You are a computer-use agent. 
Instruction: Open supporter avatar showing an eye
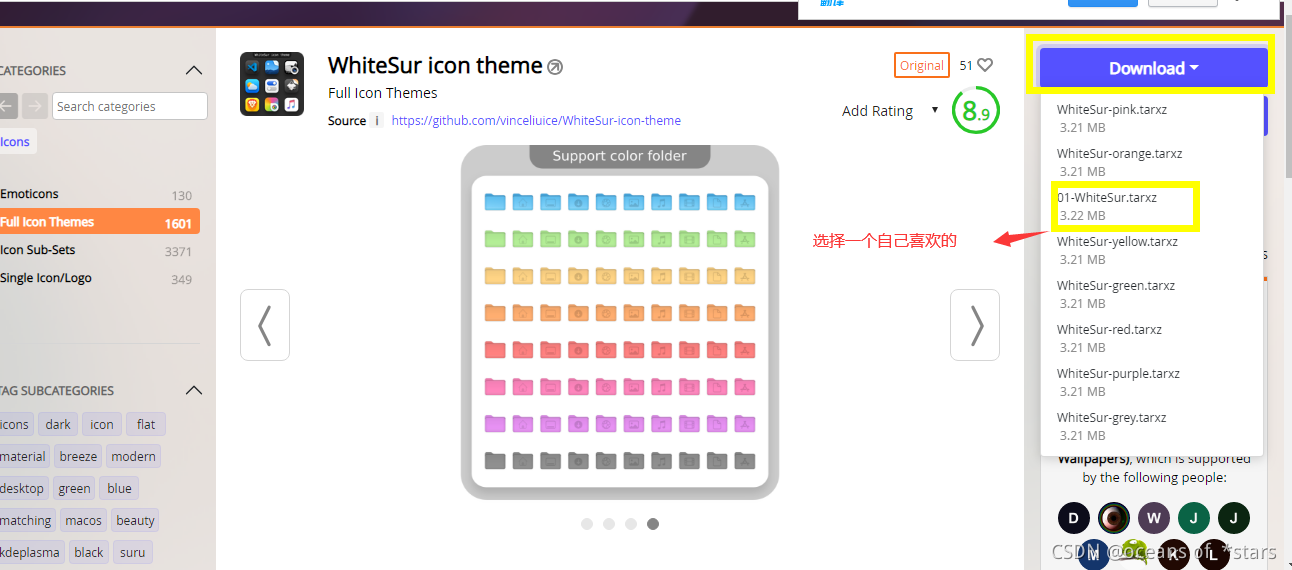1114,518
